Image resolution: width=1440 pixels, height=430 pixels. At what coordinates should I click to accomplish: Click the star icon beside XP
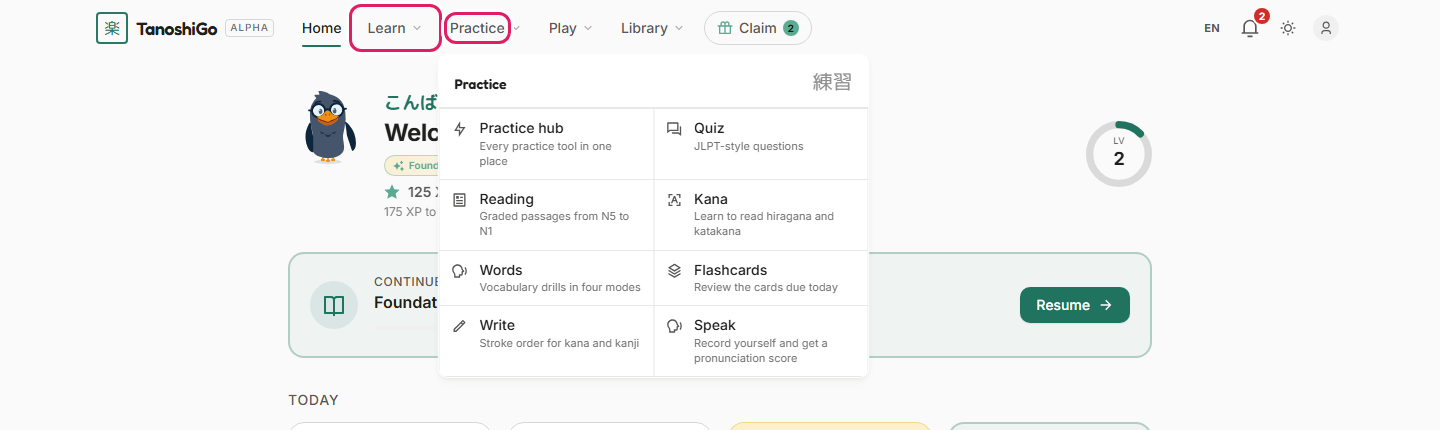click(x=392, y=192)
